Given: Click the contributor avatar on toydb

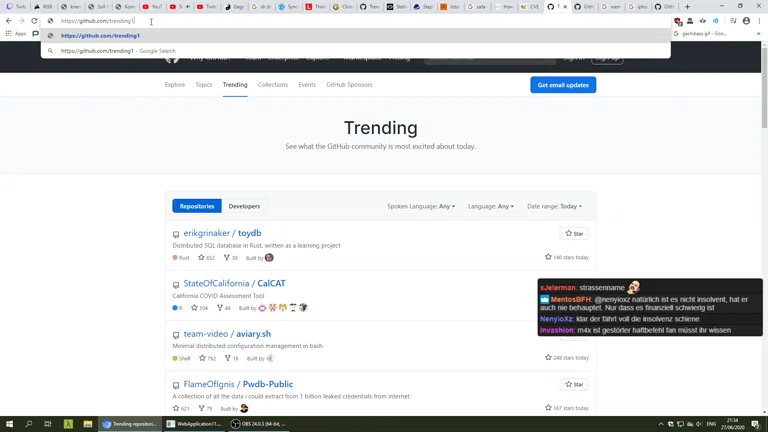Looking at the screenshot, I should coord(269,258).
